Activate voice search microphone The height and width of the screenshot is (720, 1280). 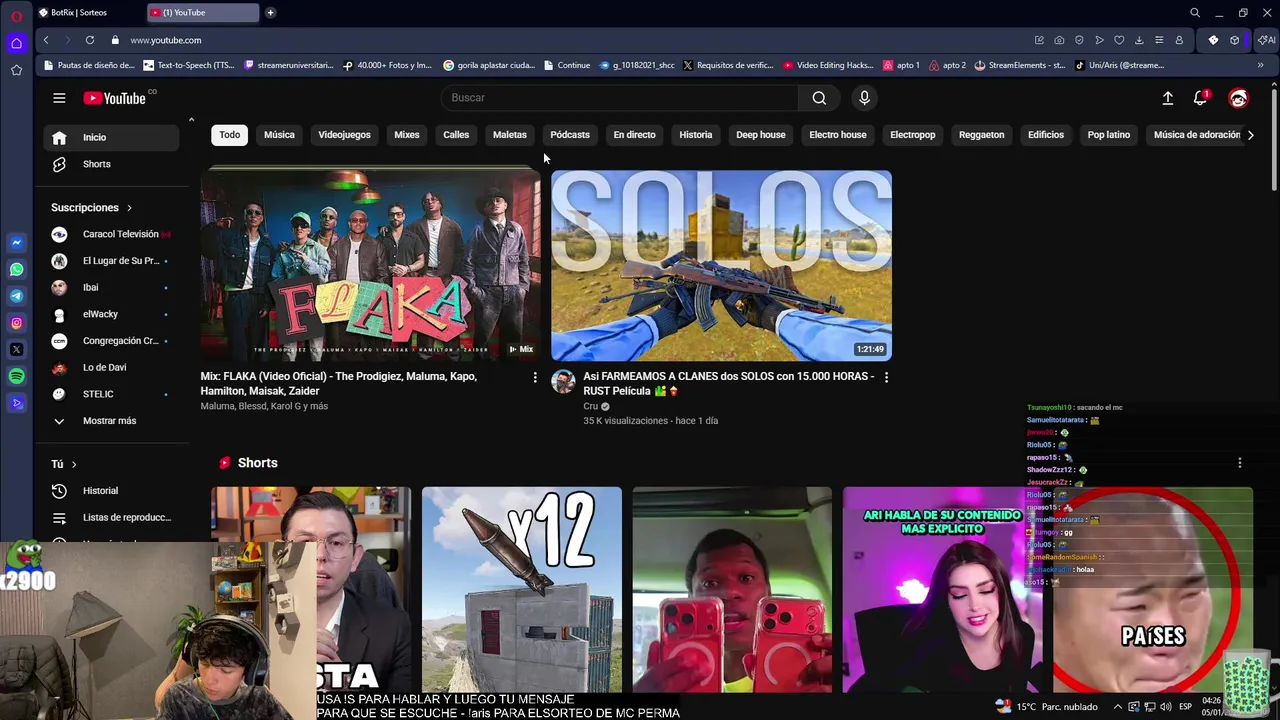tap(864, 98)
